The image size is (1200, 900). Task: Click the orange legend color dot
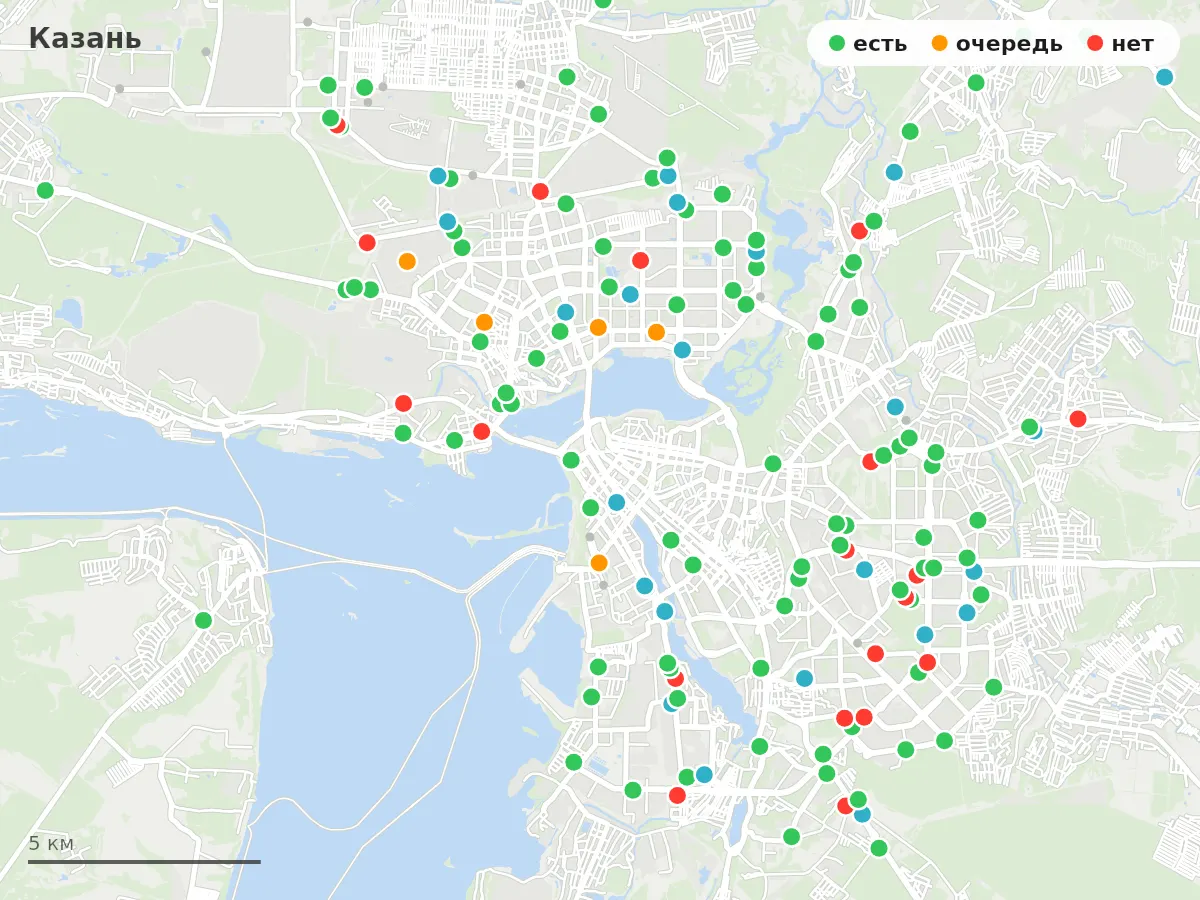point(940,43)
